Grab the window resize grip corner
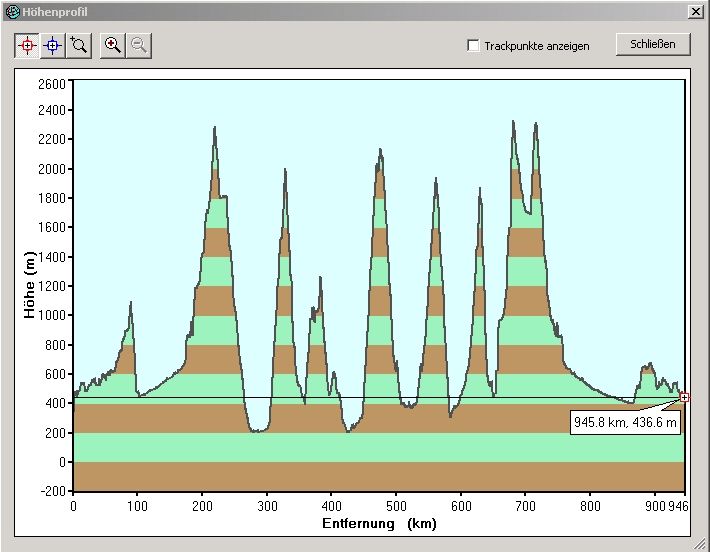 pyautogui.click(x=702, y=544)
